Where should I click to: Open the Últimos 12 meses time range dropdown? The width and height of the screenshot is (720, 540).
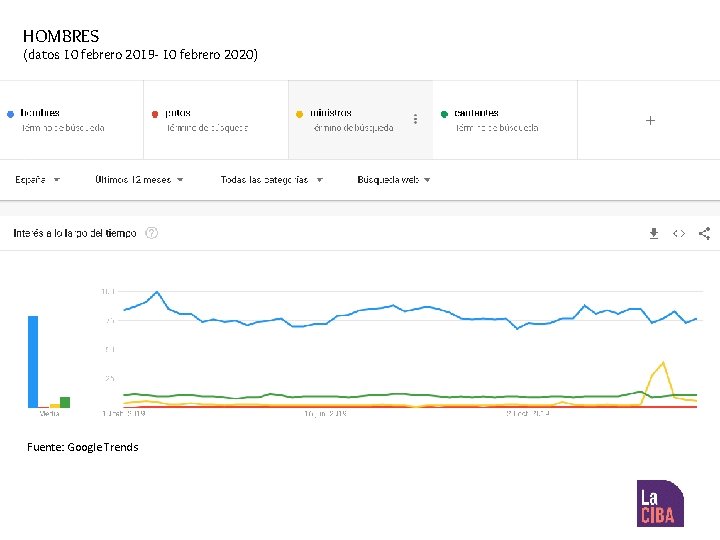[139, 180]
